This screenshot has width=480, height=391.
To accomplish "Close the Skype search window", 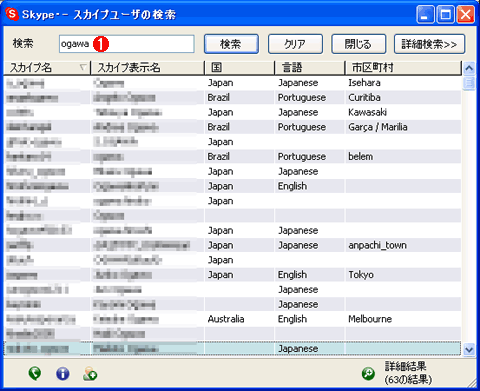I will pyautogui.click(x=466, y=15).
